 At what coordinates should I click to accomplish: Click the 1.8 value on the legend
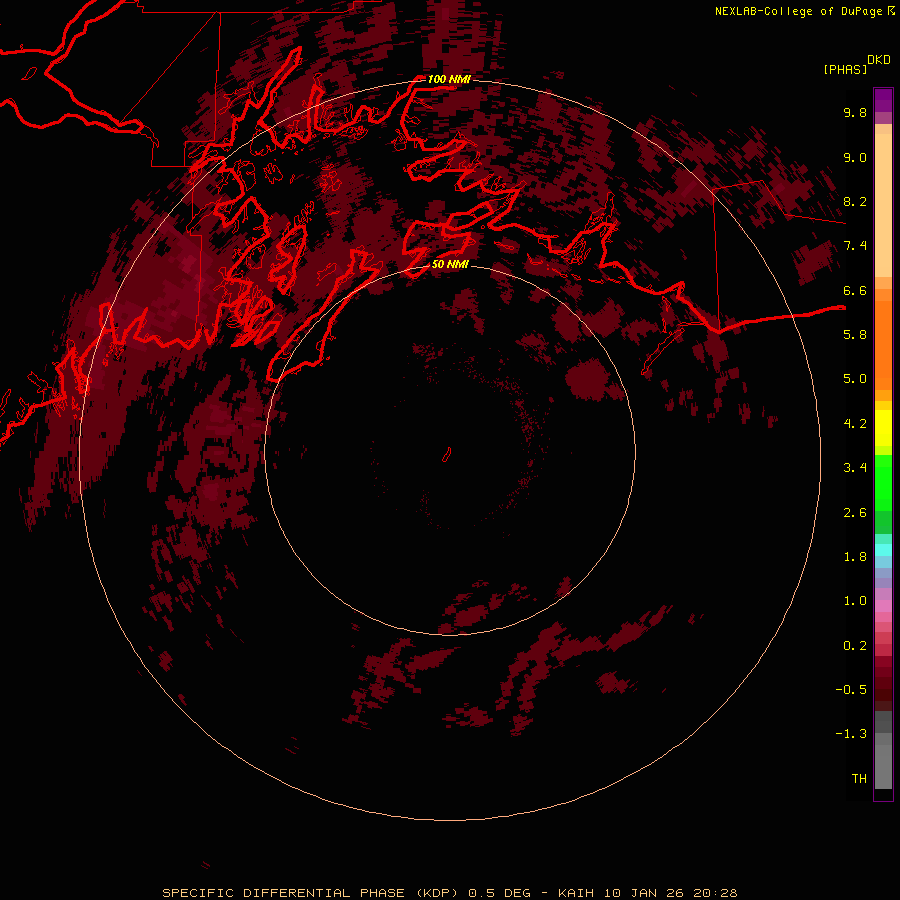[x=855, y=557]
